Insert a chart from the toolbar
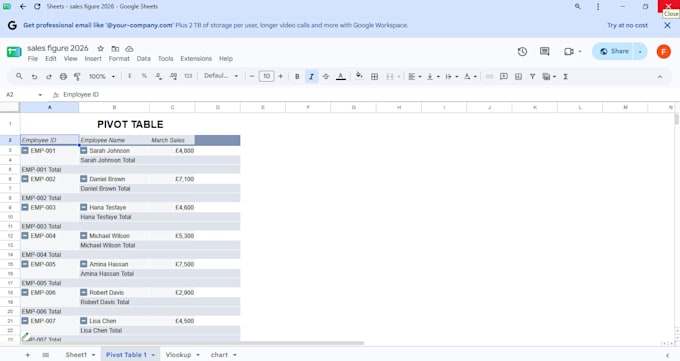The width and height of the screenshot is (680, 361). 518,76
